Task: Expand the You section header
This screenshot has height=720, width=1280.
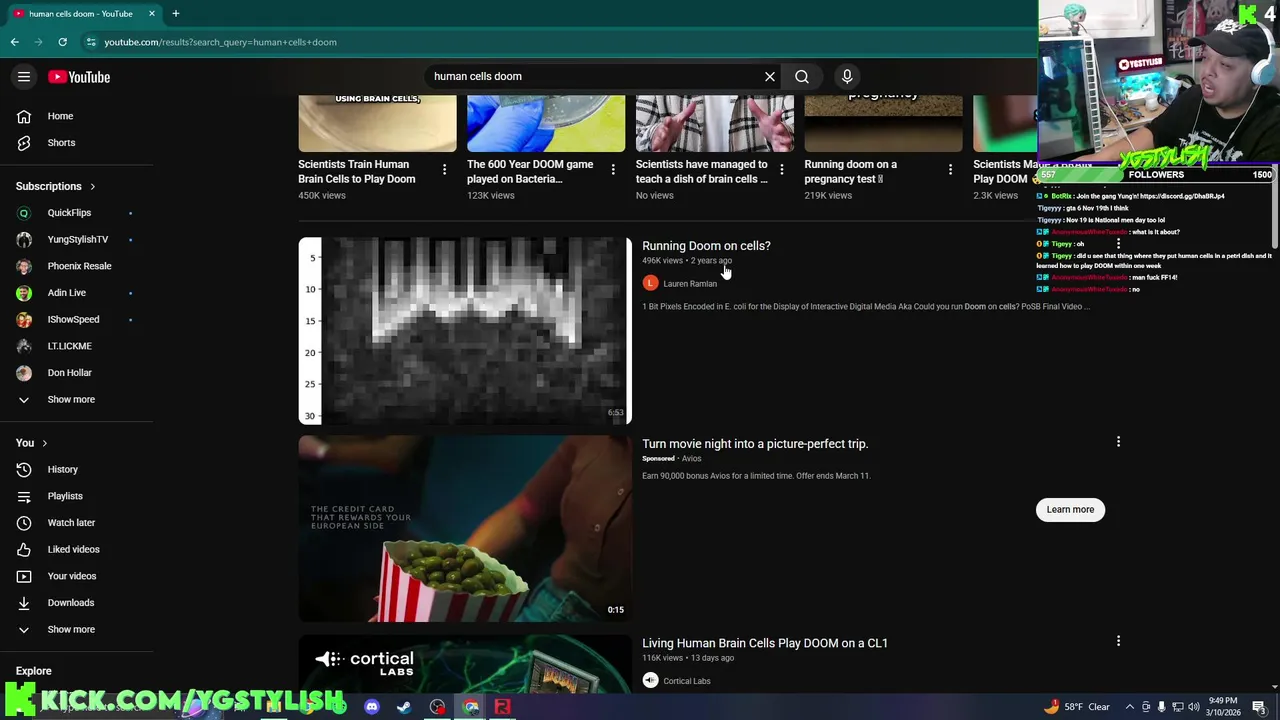Action: [32, 443]
